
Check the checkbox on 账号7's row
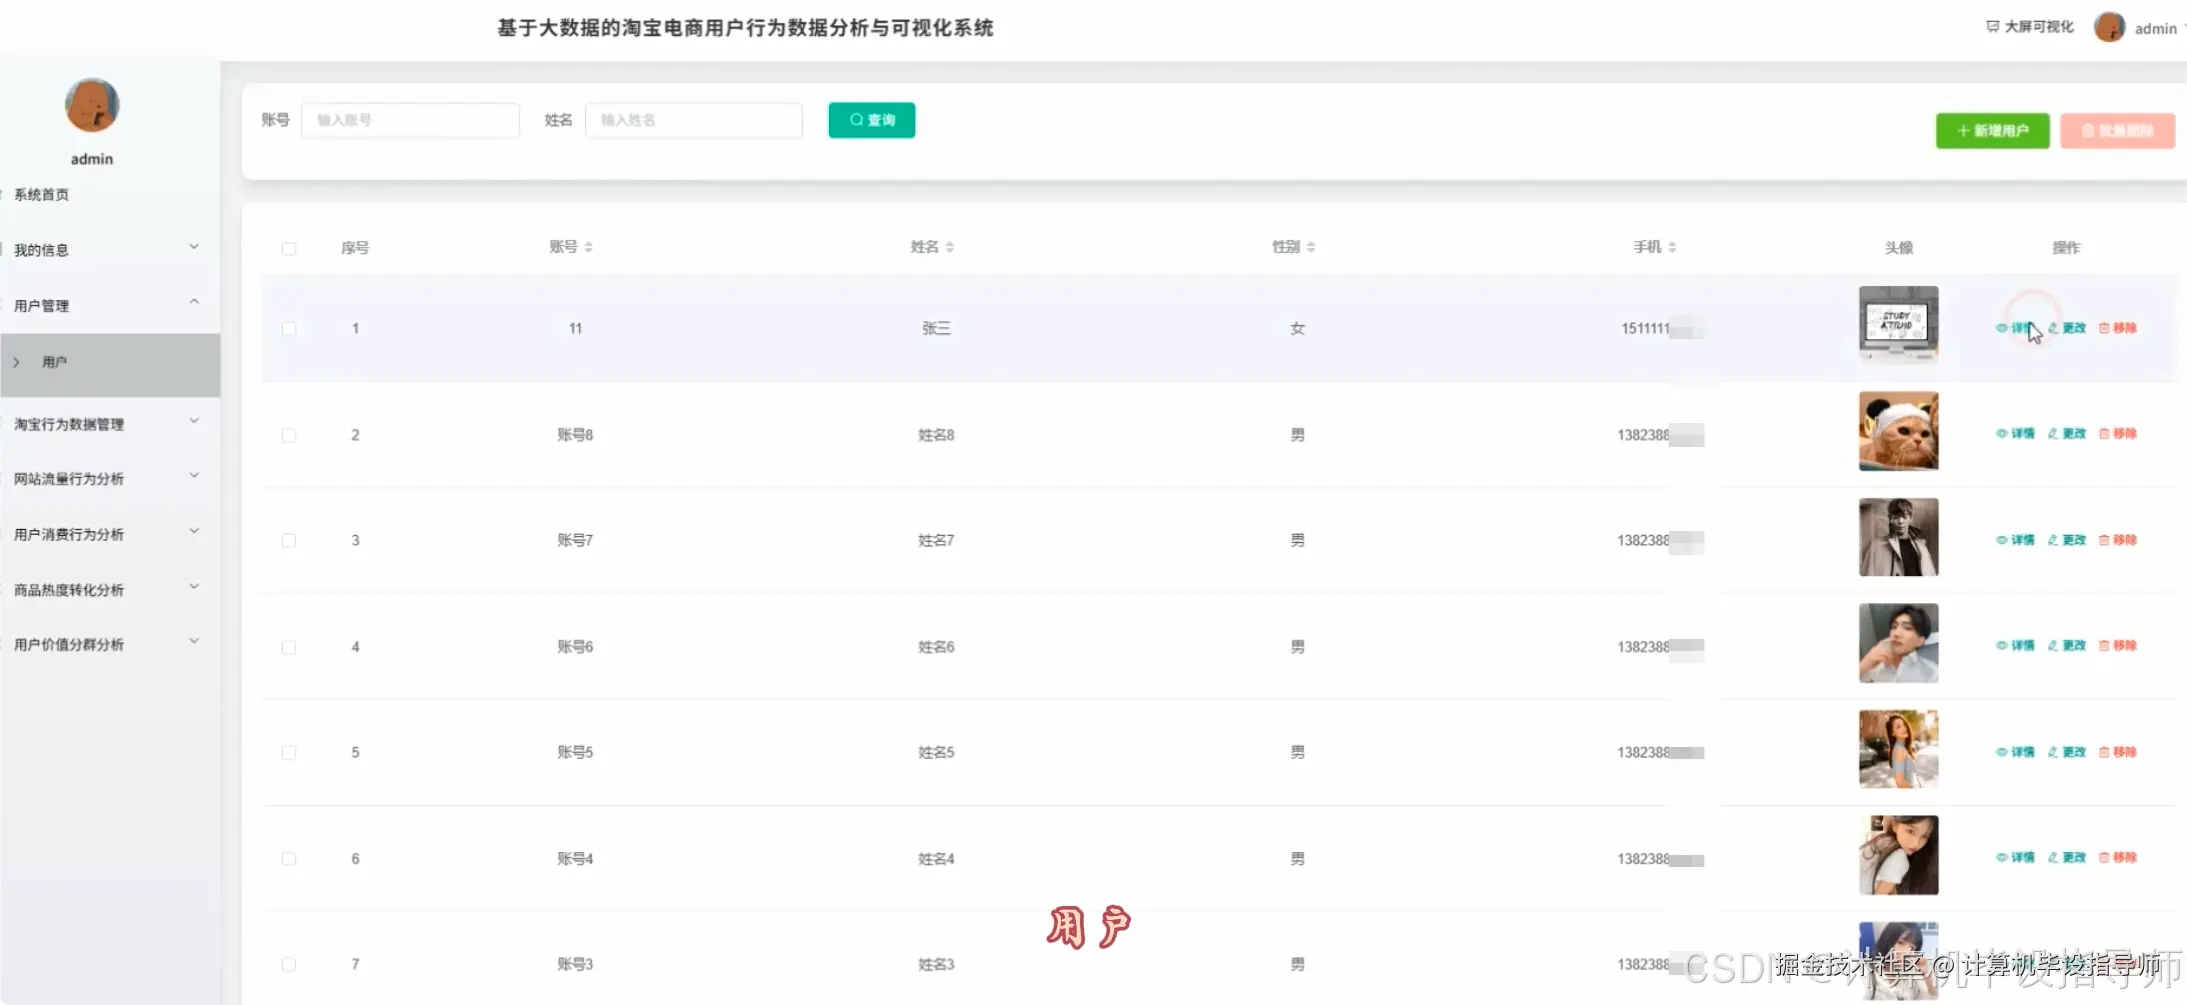(289, 540)
